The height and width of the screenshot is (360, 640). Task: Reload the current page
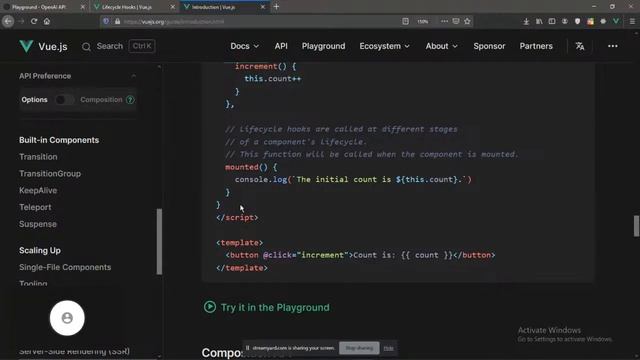click(34, 21)
